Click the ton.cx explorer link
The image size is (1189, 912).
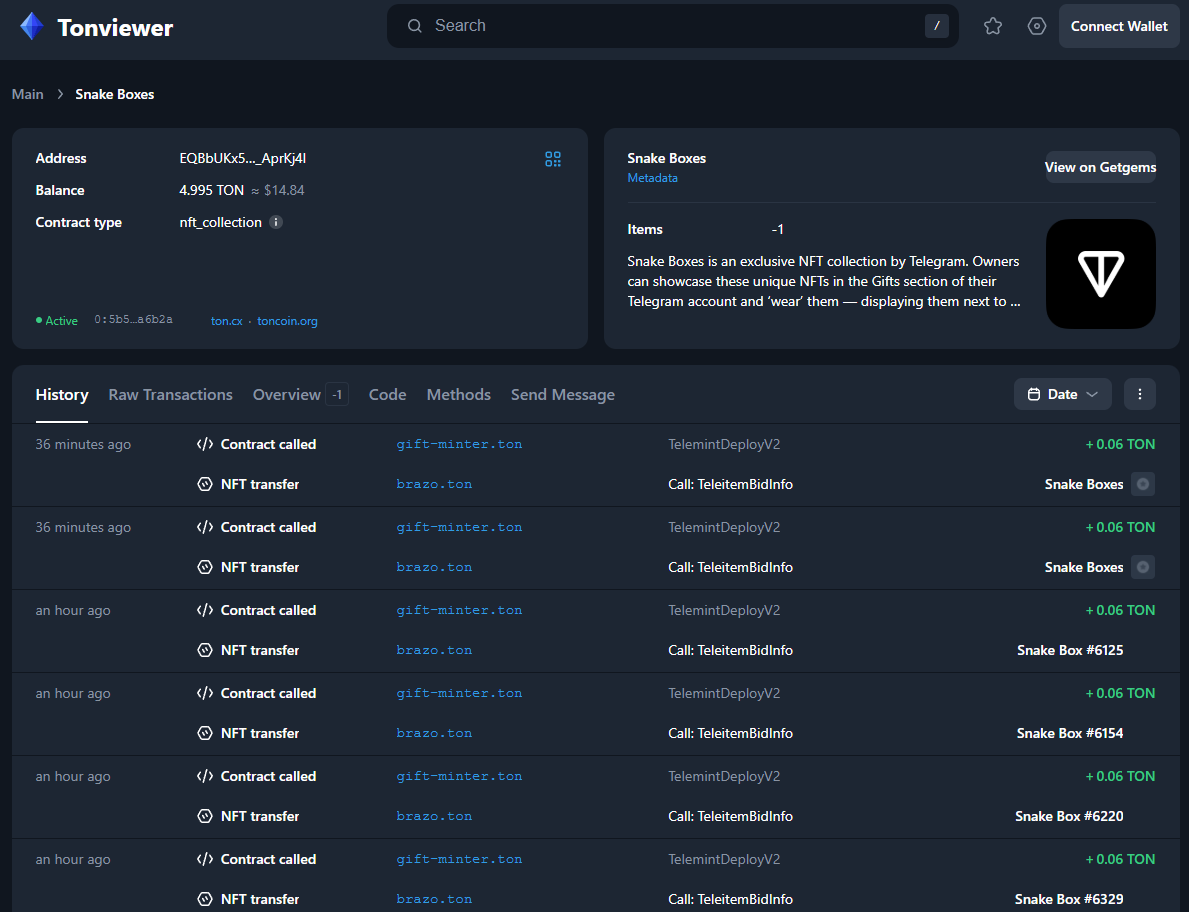pos(226,321)
